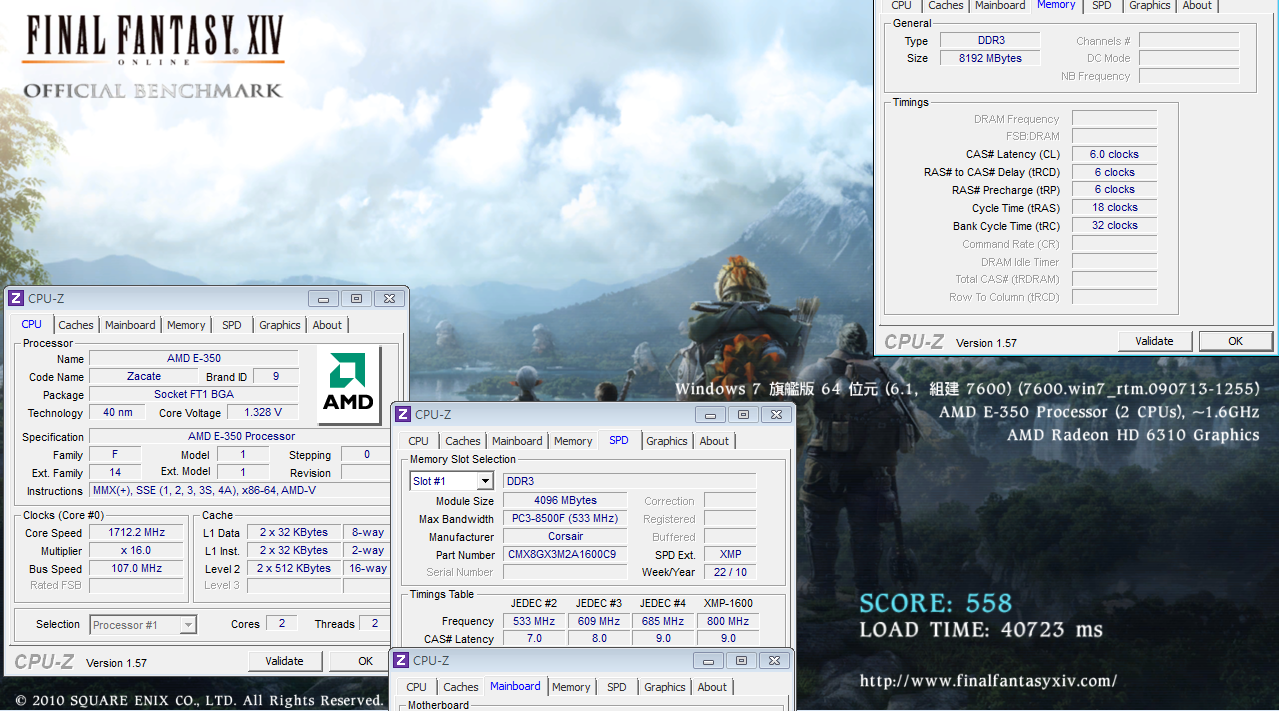Click Validate in the CPU window
Viewport: 1279px width, 711px height.
pos(284,661)
